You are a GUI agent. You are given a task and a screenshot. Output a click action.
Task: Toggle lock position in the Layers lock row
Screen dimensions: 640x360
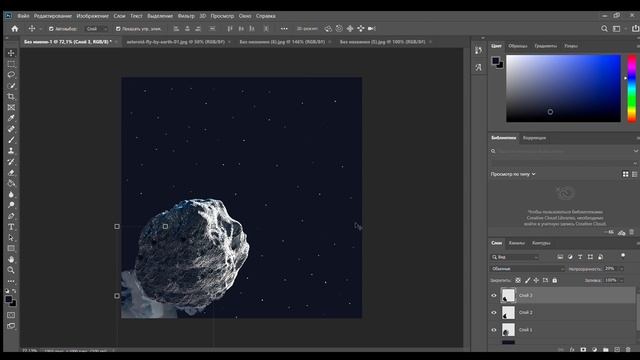pos(536,280)
